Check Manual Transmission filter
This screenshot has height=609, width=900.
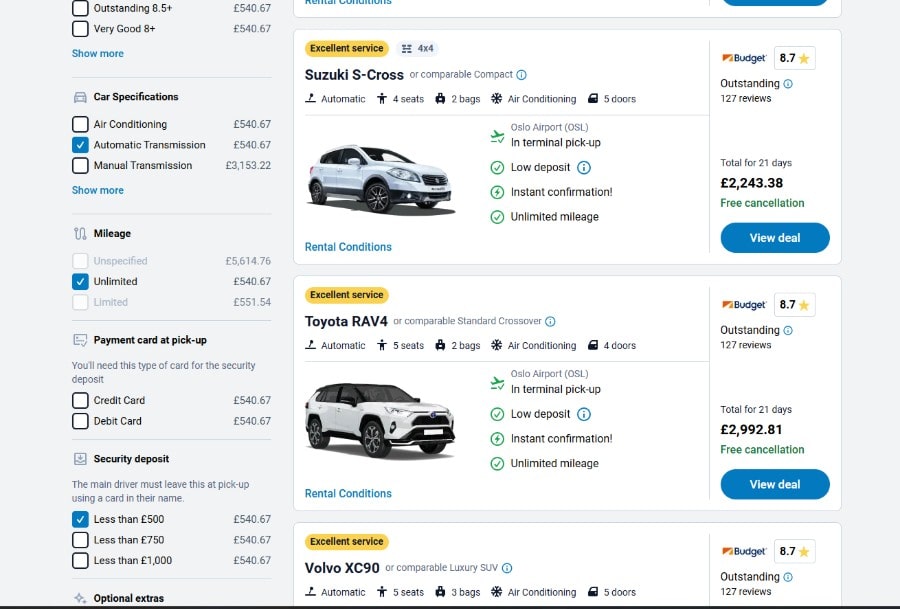tap(80, 165)
